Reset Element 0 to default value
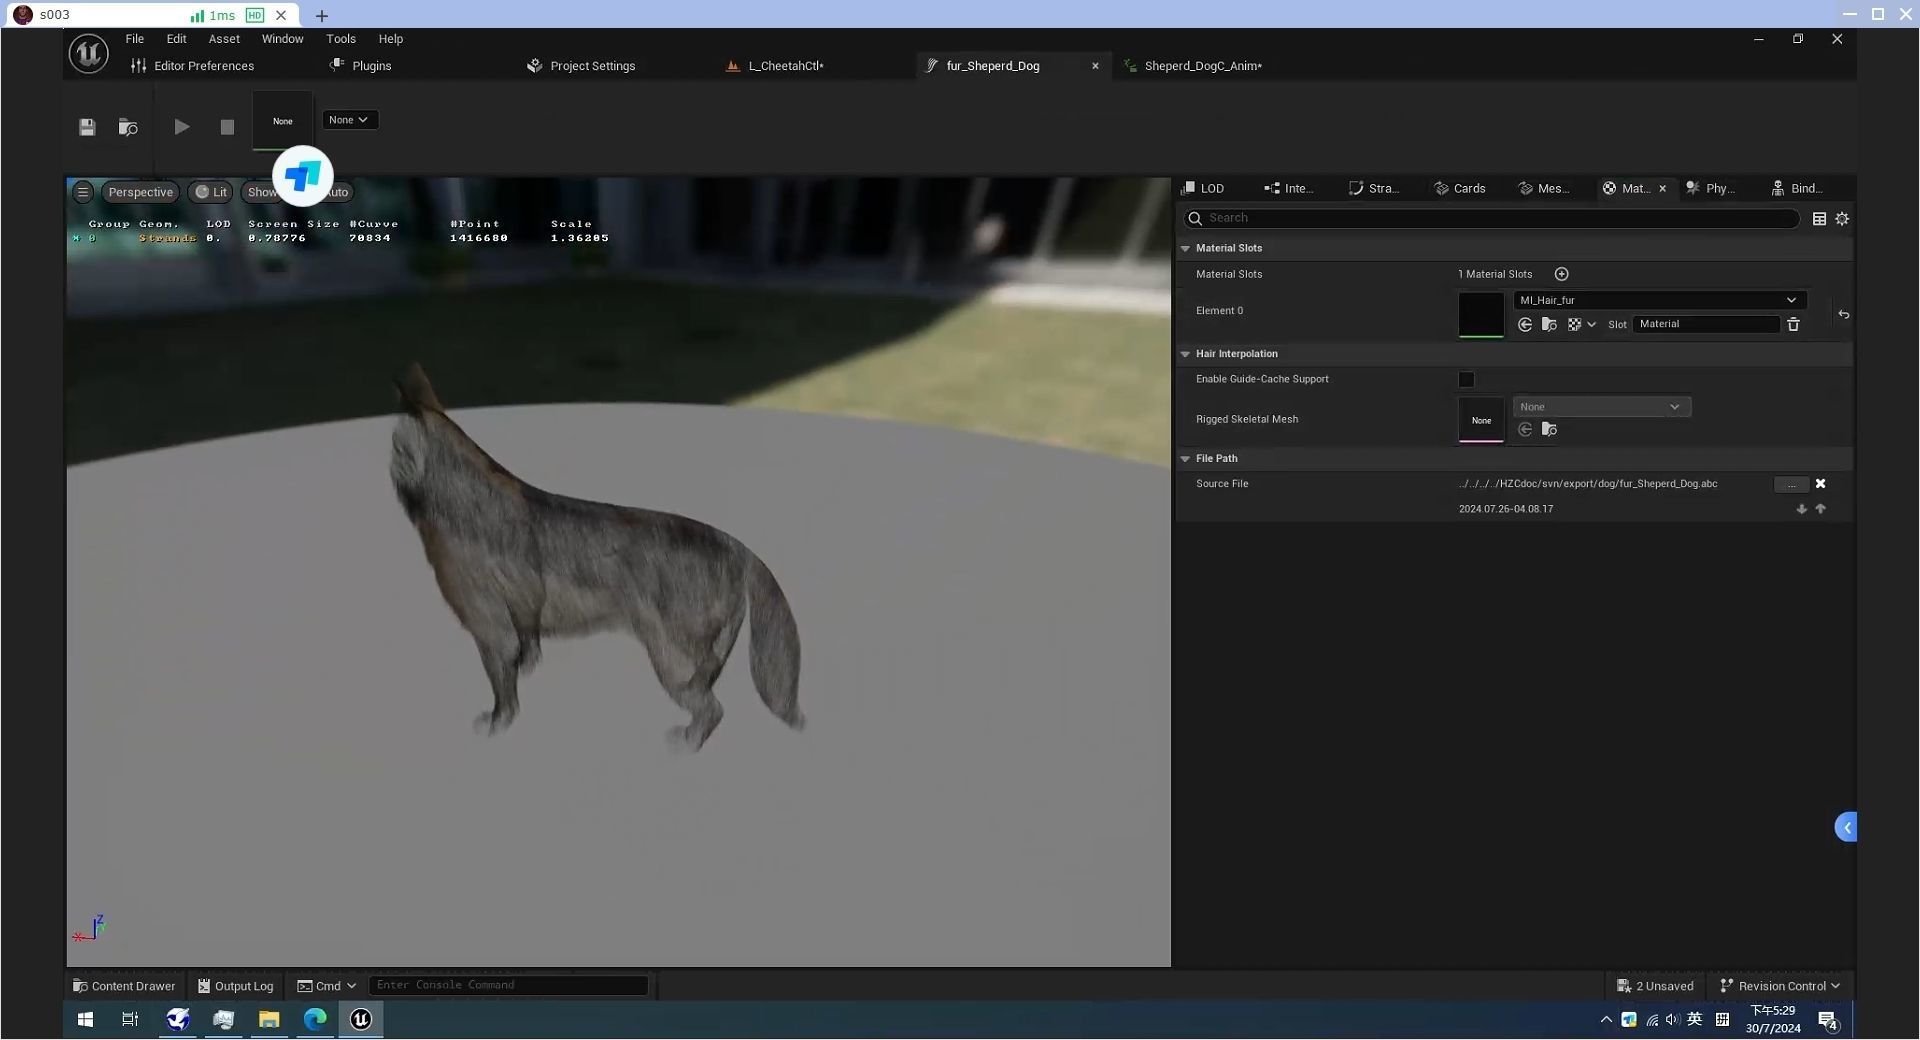The height and width of the screenshot is (1040, 1920). pos(1843,315)
